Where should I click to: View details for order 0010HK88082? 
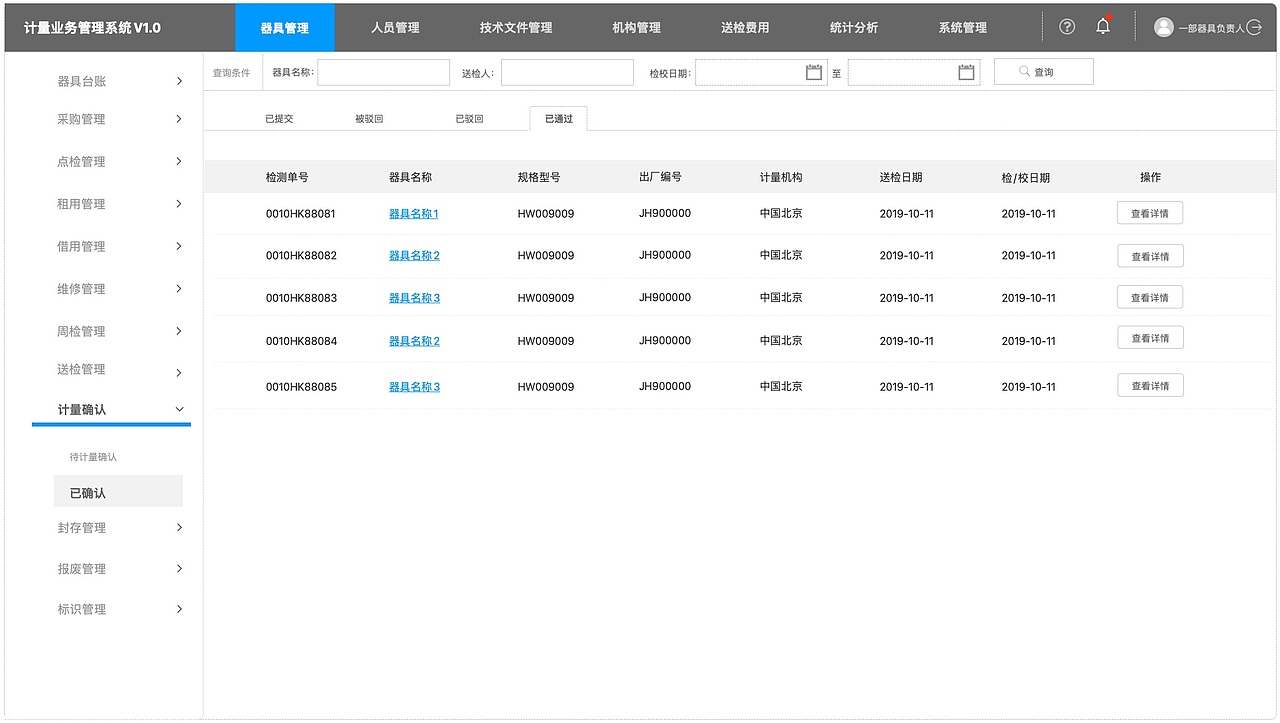click(1150, 256)
